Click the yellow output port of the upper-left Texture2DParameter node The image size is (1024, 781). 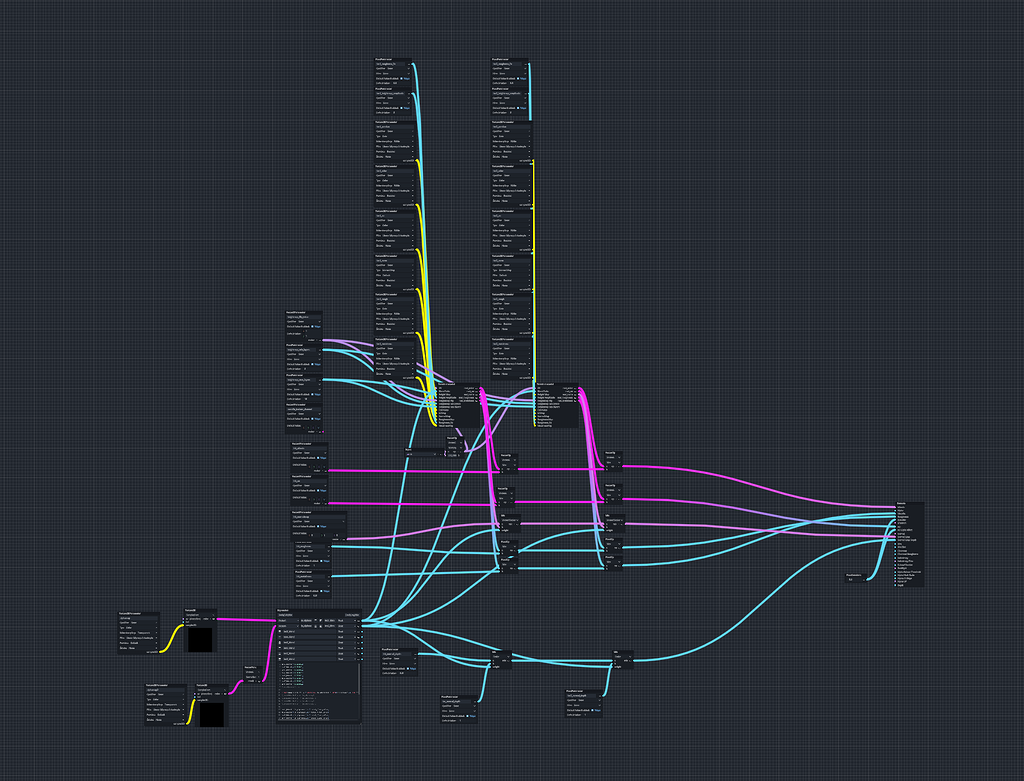click(159, 651)
